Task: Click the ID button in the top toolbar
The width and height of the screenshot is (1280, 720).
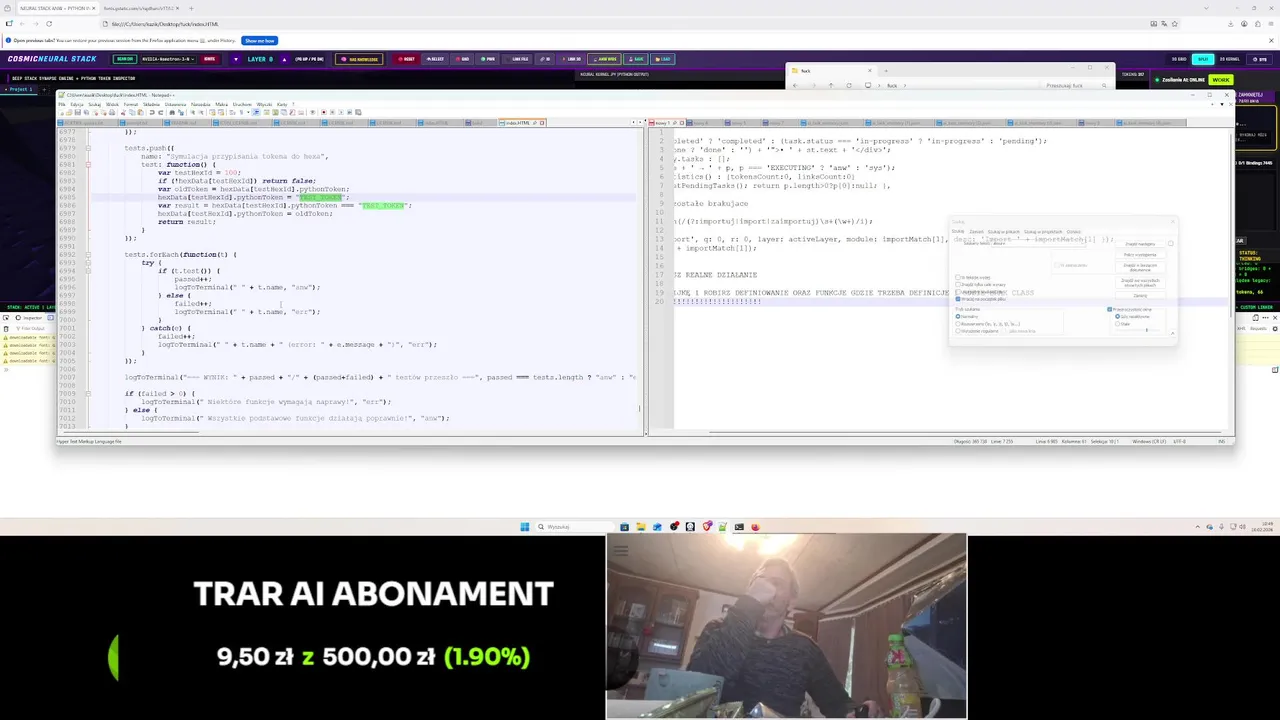Action: coord(545,59)
